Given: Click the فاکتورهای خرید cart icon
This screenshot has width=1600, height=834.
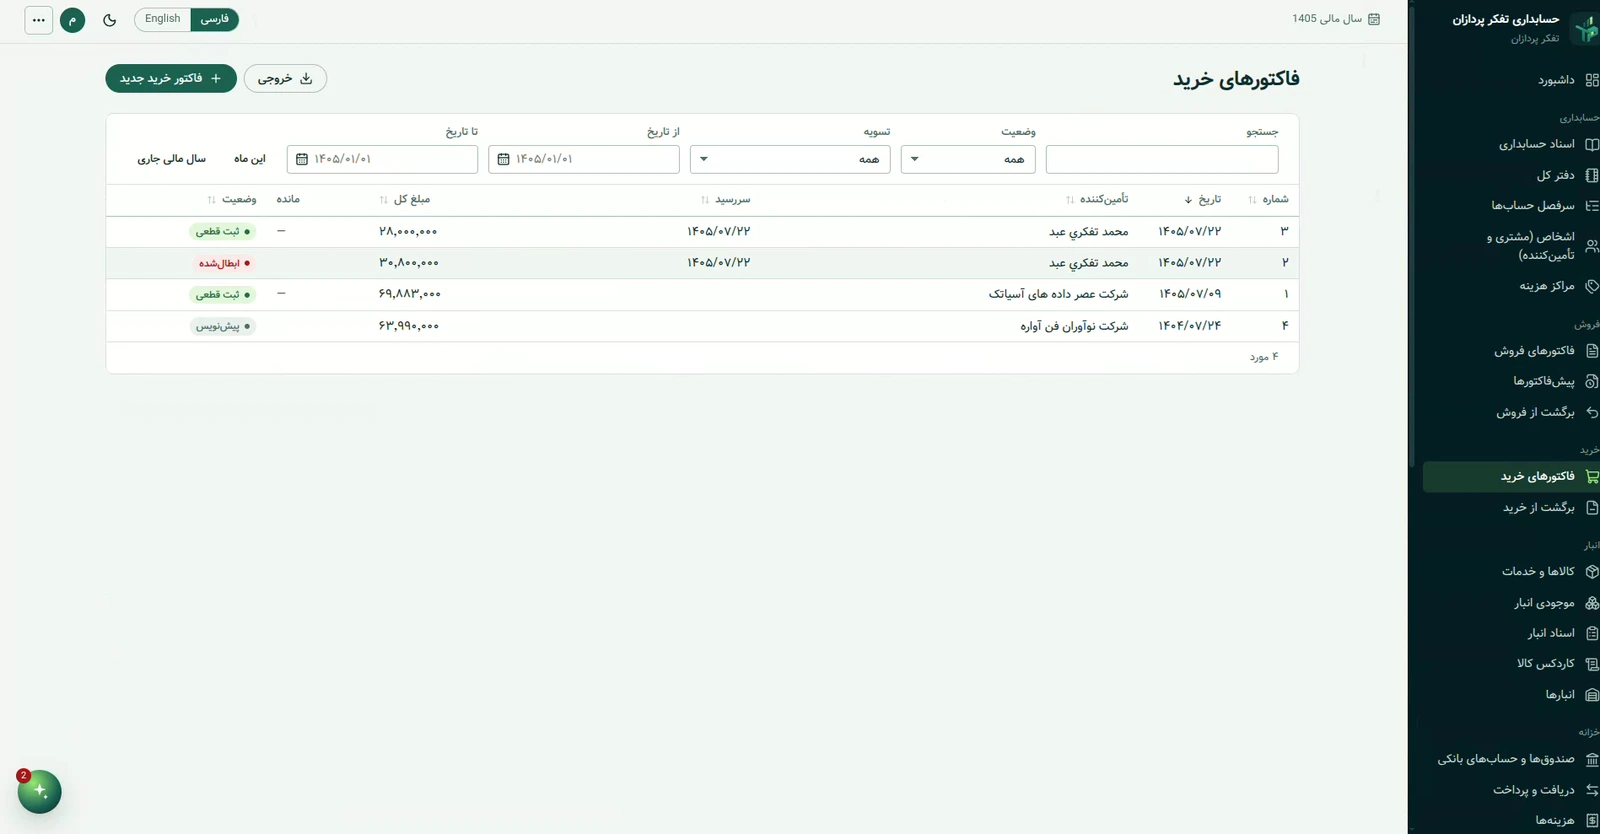Looking at the screenshot, I should click(1592, 477).
